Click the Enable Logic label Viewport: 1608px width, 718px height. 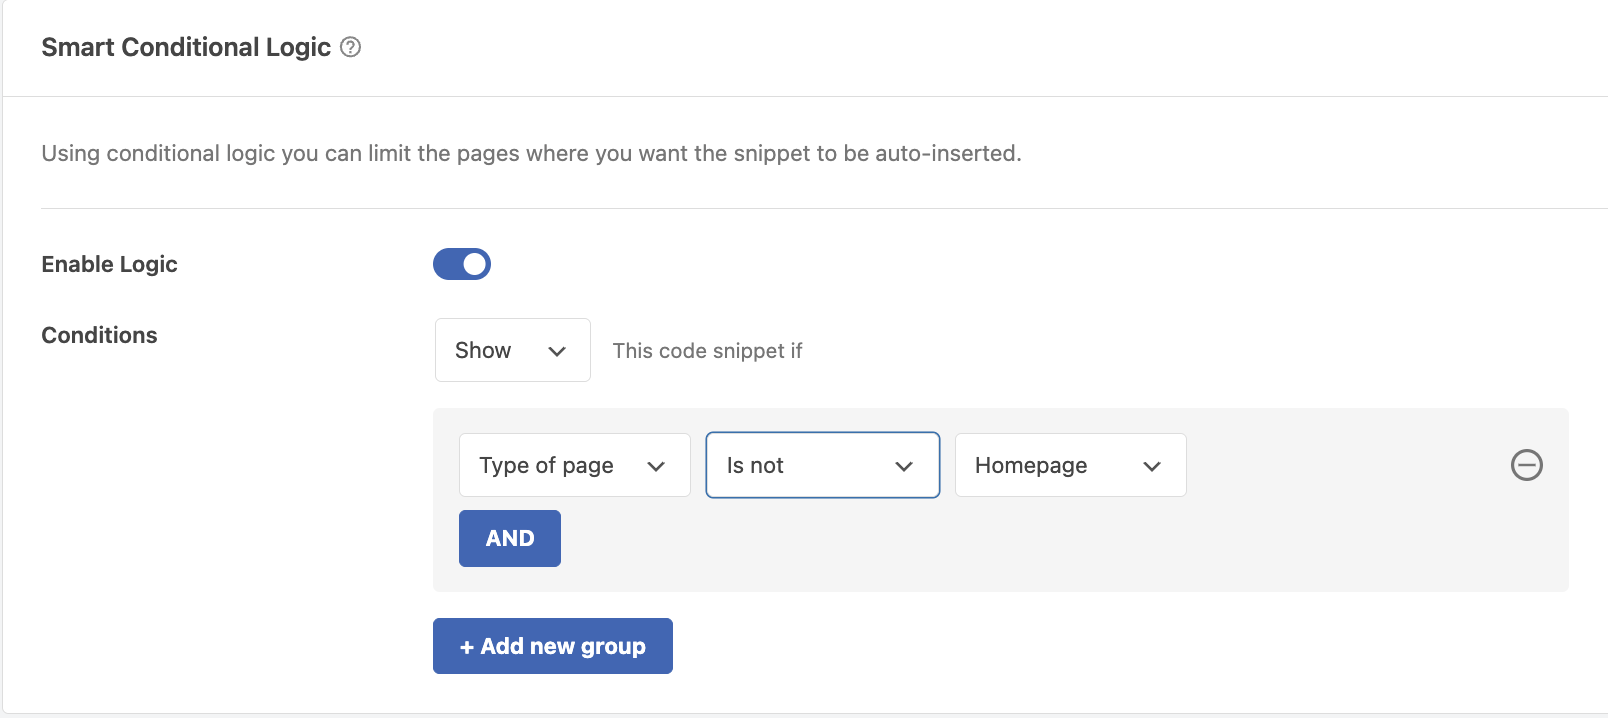pos(109,264)
